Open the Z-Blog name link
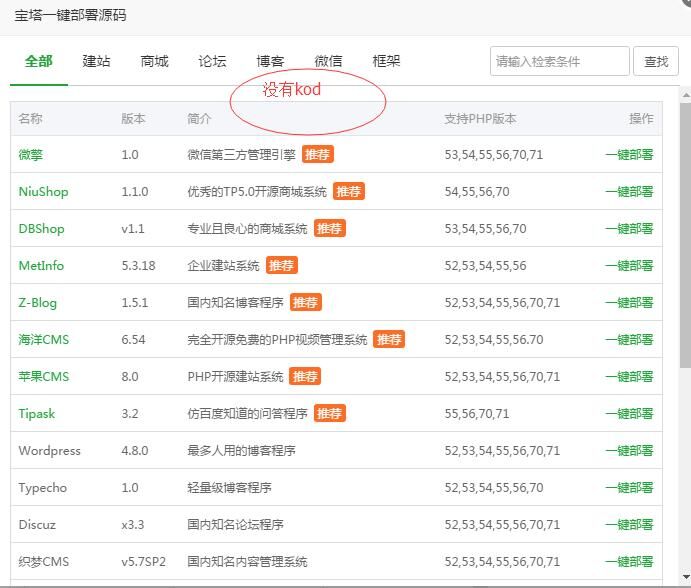The image size is (691, 588). [38, 303]
